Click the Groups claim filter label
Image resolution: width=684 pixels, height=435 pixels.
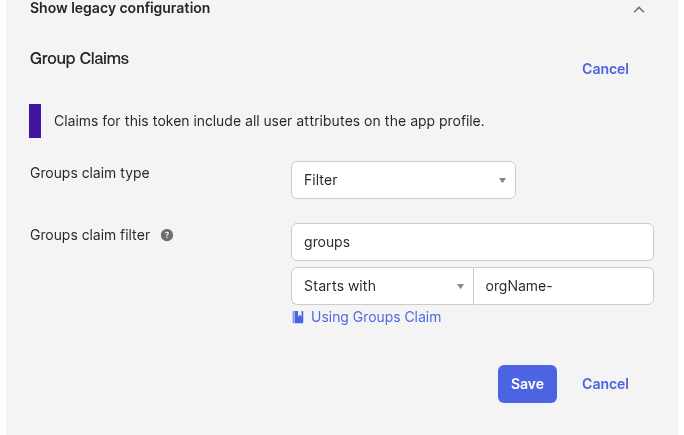[90, 235]
